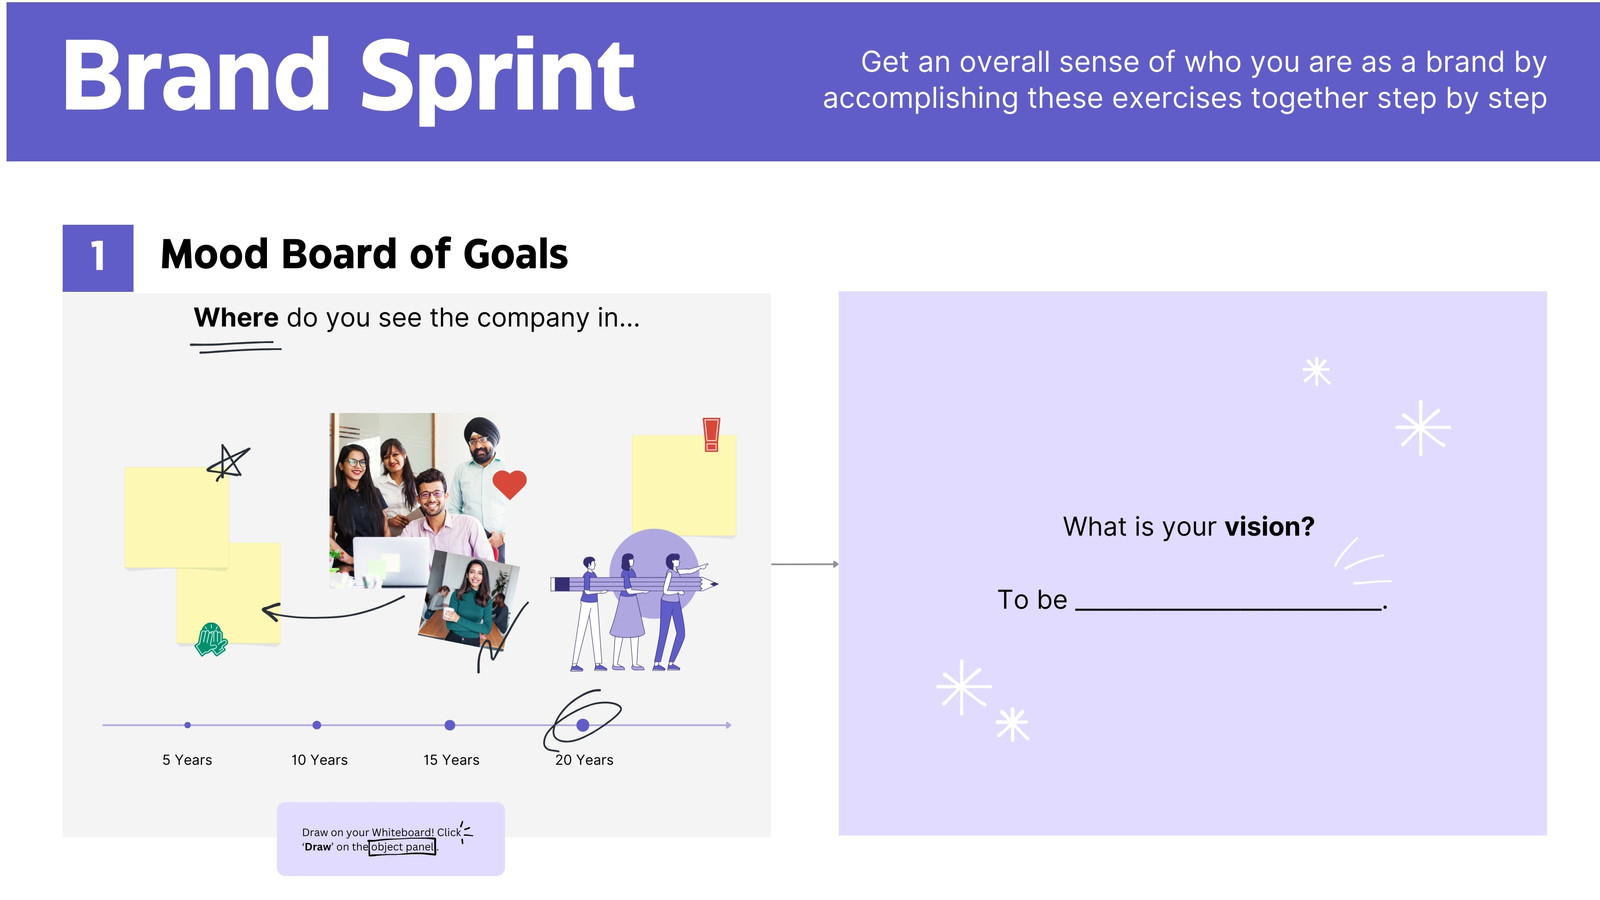Click the red heart icon on the team photo
1600x900 pixels.
509,484
